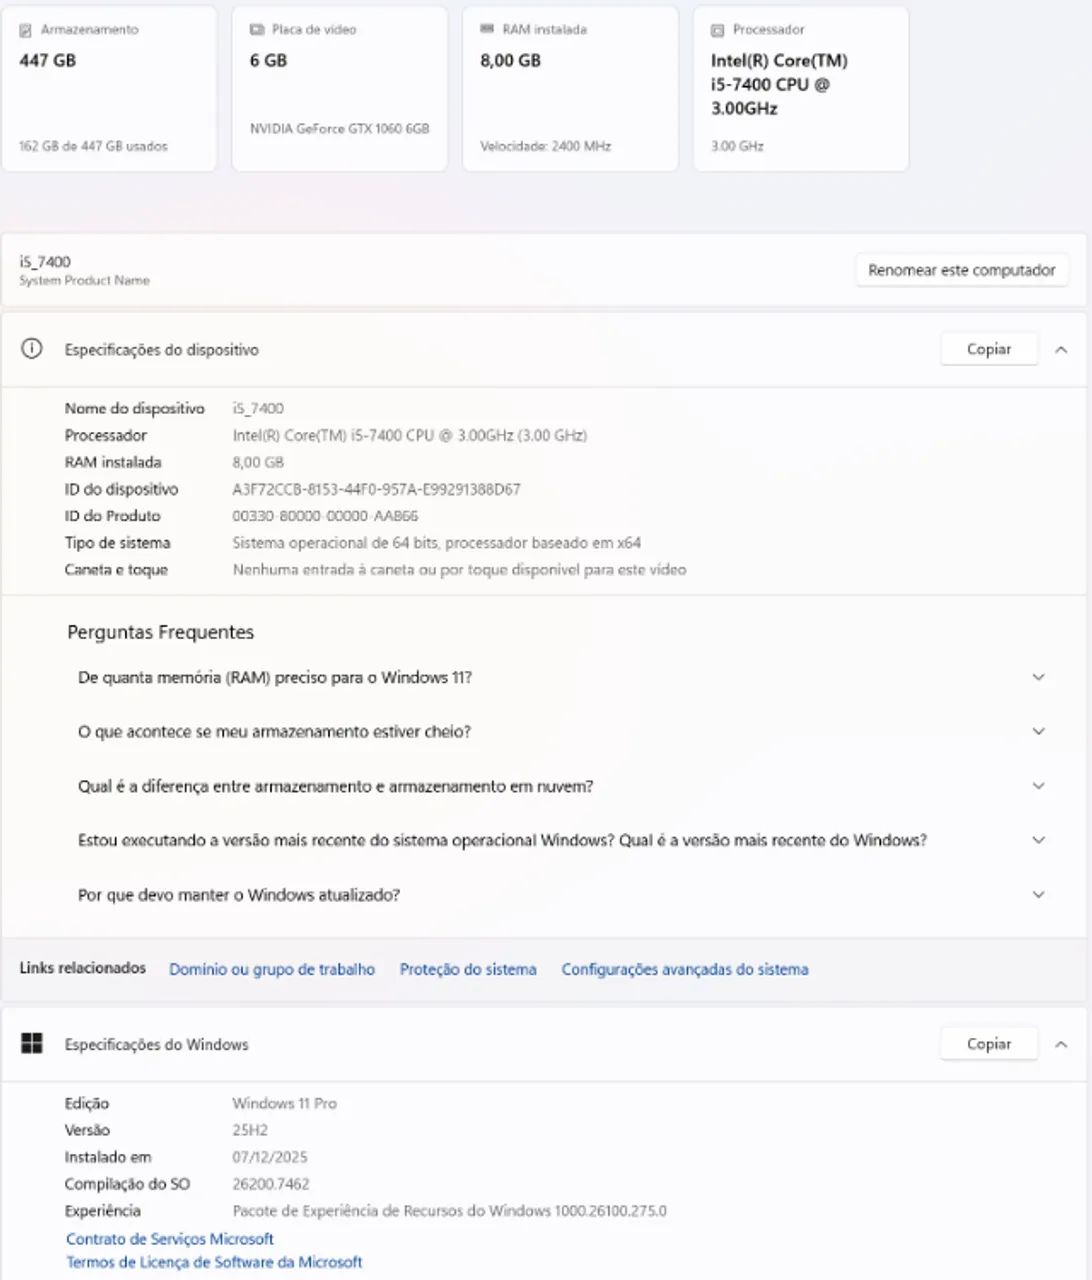
Task: Open the Proteção do sistema link
Action: (468, 969)
